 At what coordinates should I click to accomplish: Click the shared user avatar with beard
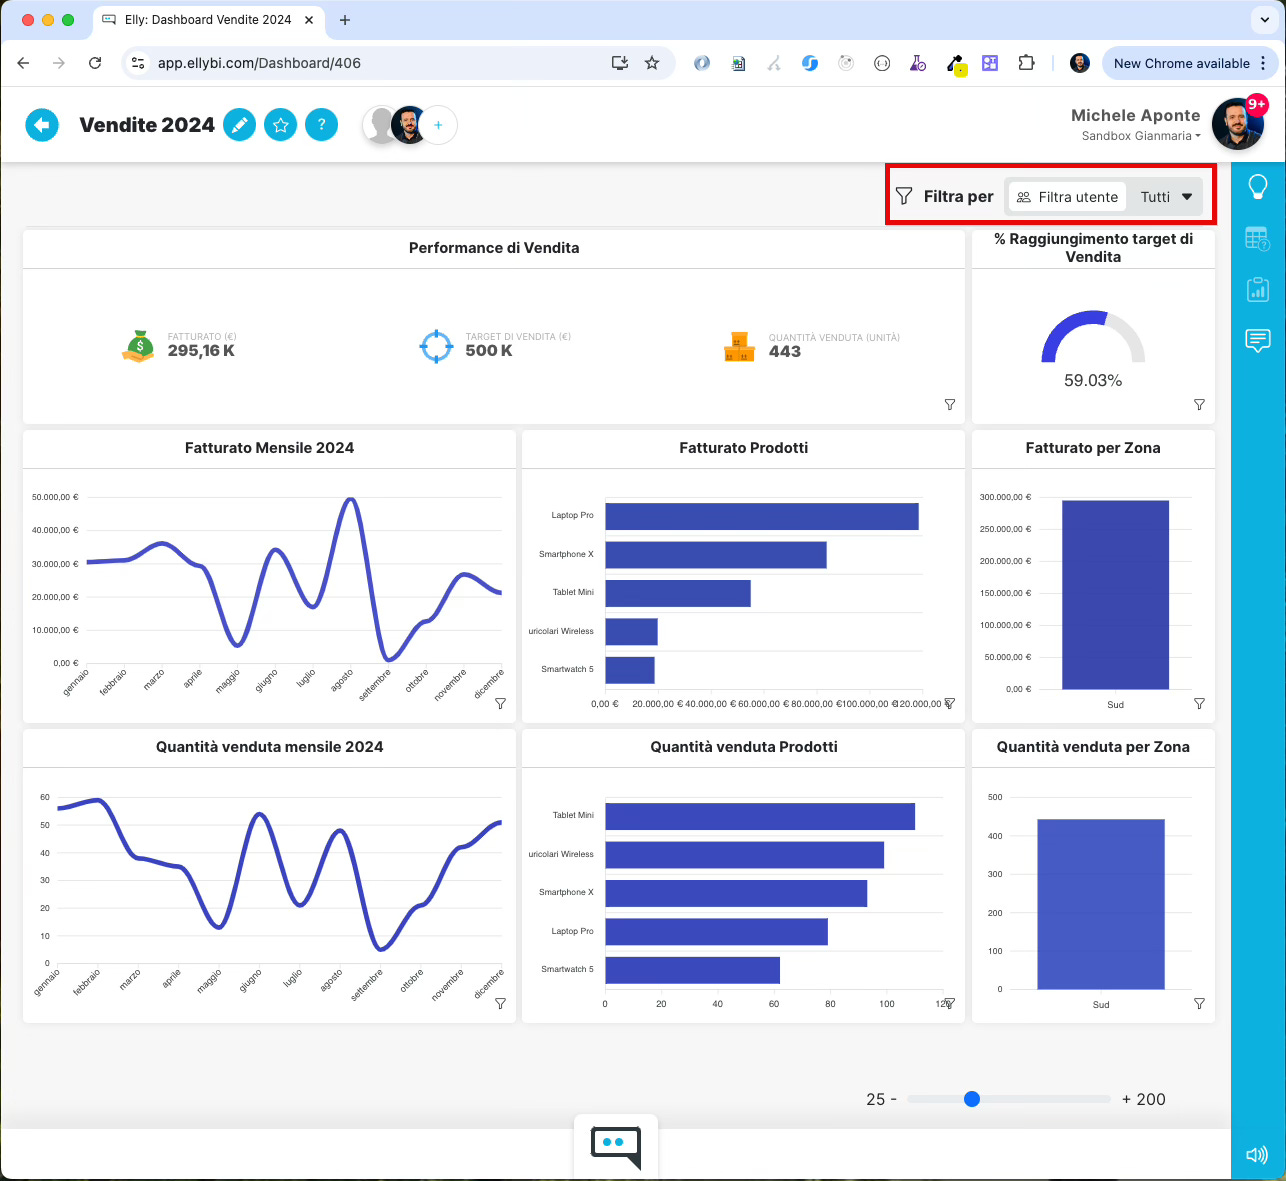click(x=409, y=125)
